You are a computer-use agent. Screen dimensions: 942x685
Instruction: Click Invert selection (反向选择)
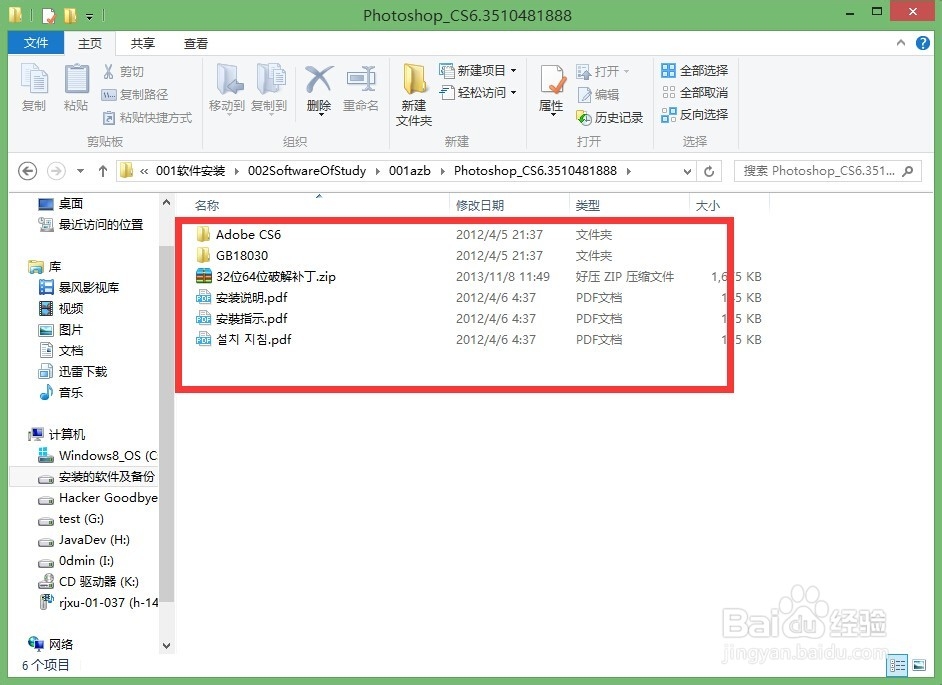pos(694,114)
